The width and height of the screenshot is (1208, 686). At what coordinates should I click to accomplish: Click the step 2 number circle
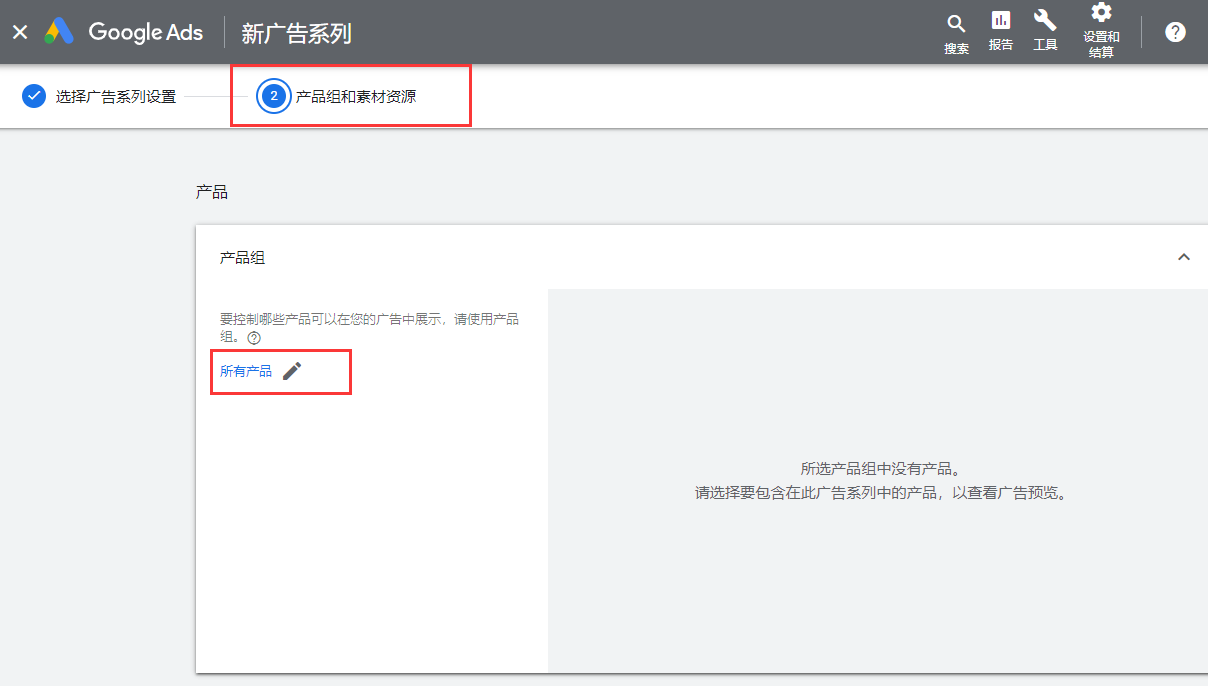tap(273, 96)
